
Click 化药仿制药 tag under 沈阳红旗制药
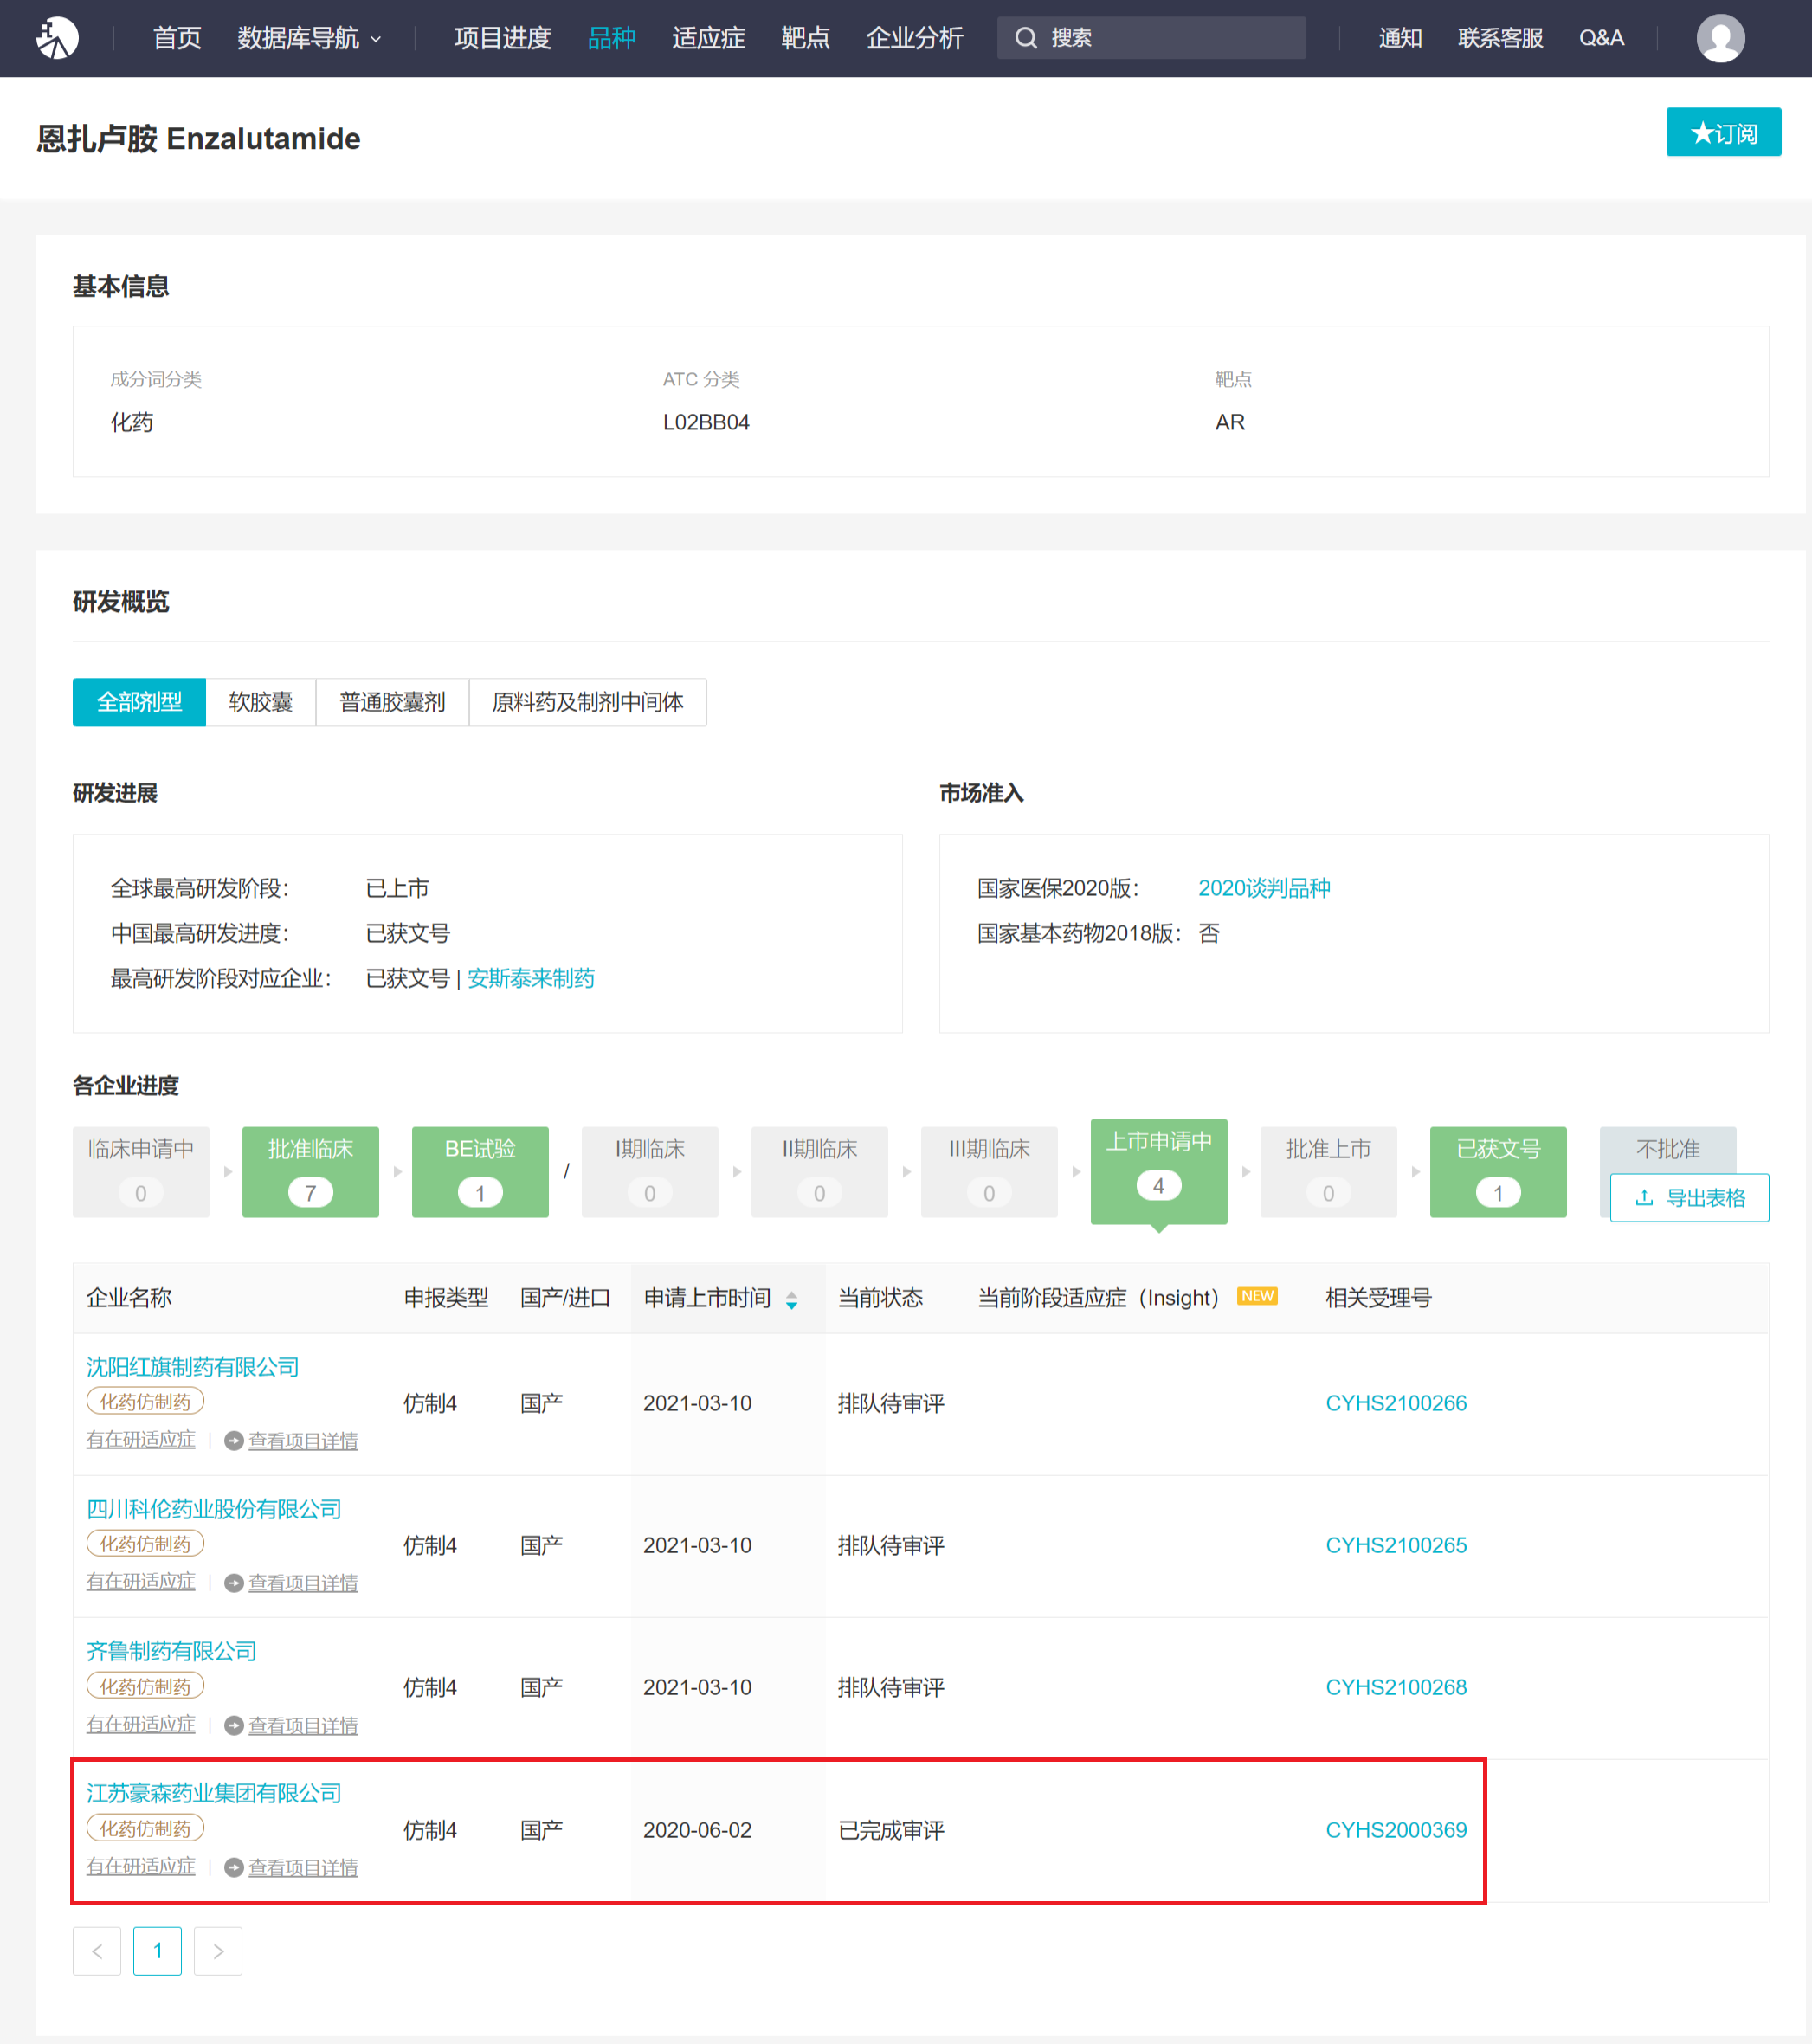click(x=145, y=1402)
